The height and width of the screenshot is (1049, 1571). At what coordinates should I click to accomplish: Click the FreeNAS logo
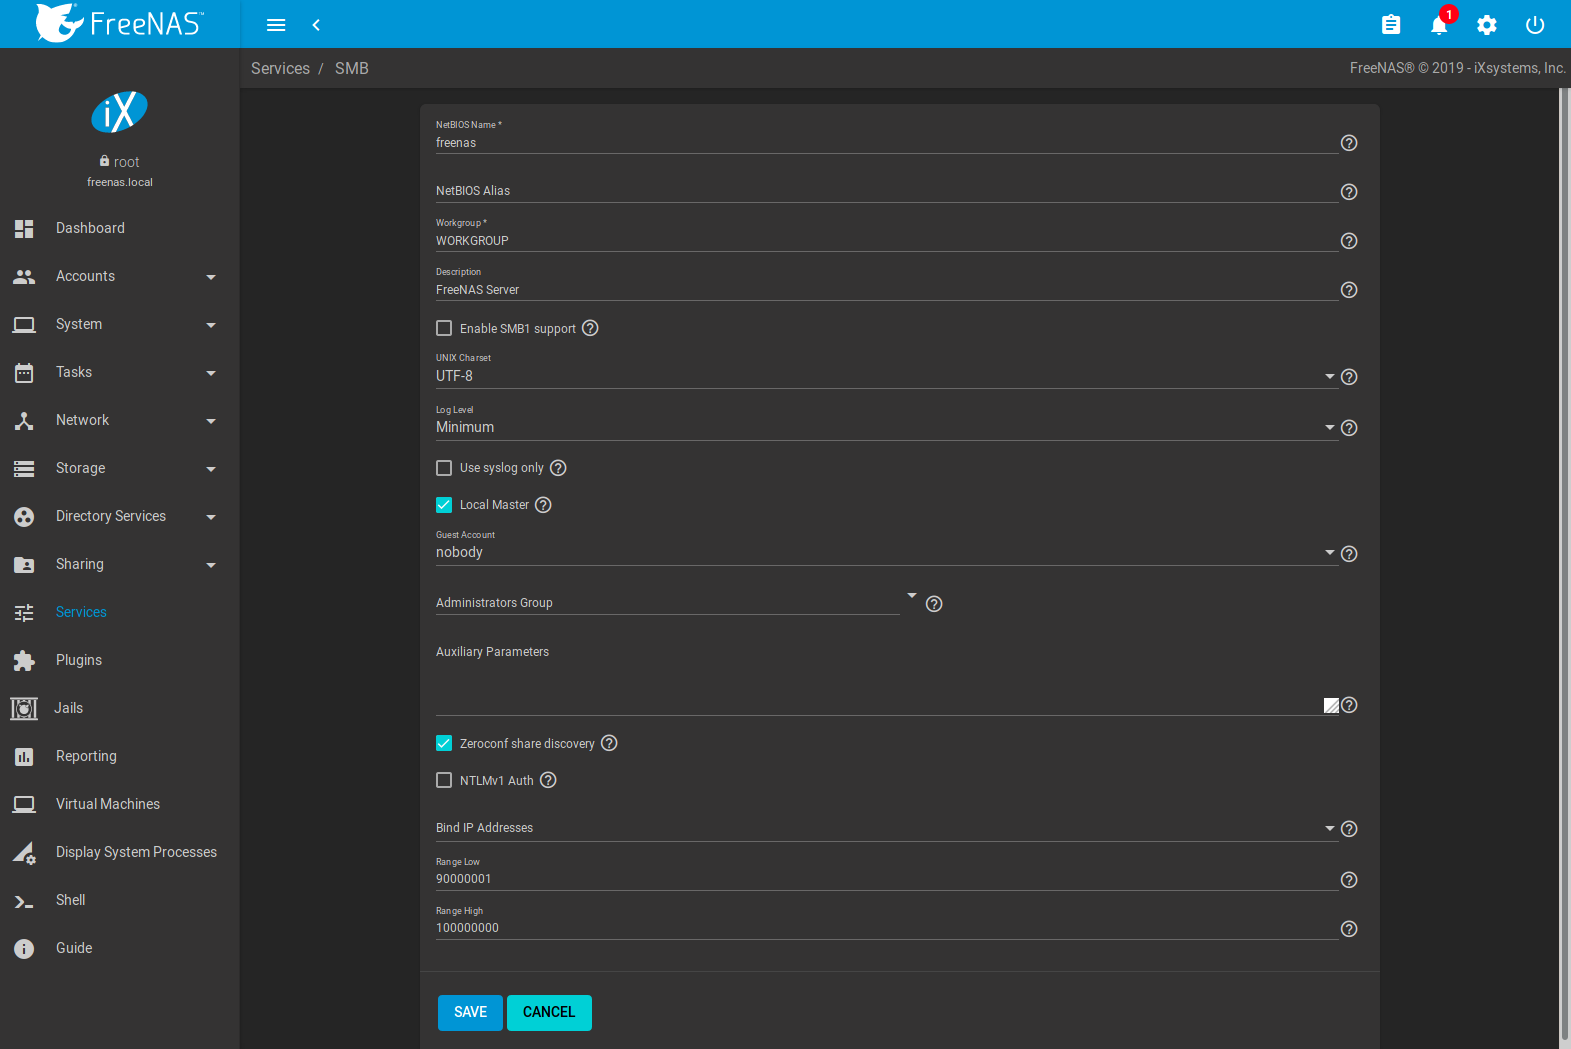coord(120,23)
